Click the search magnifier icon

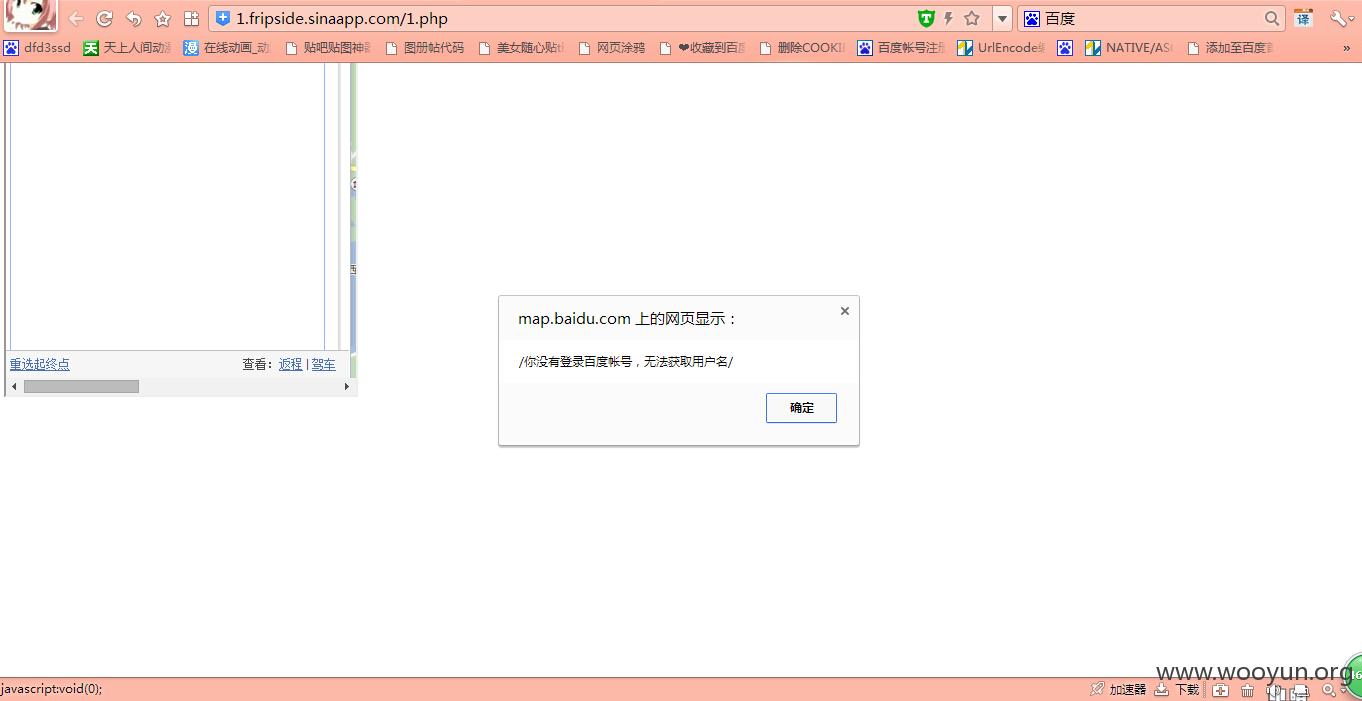point(1272,19)
